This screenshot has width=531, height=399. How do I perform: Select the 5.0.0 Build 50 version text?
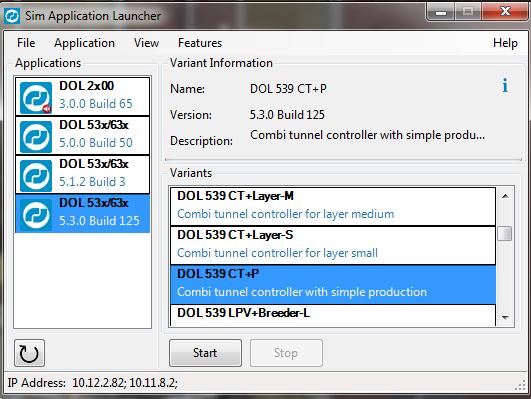(96, 143)
